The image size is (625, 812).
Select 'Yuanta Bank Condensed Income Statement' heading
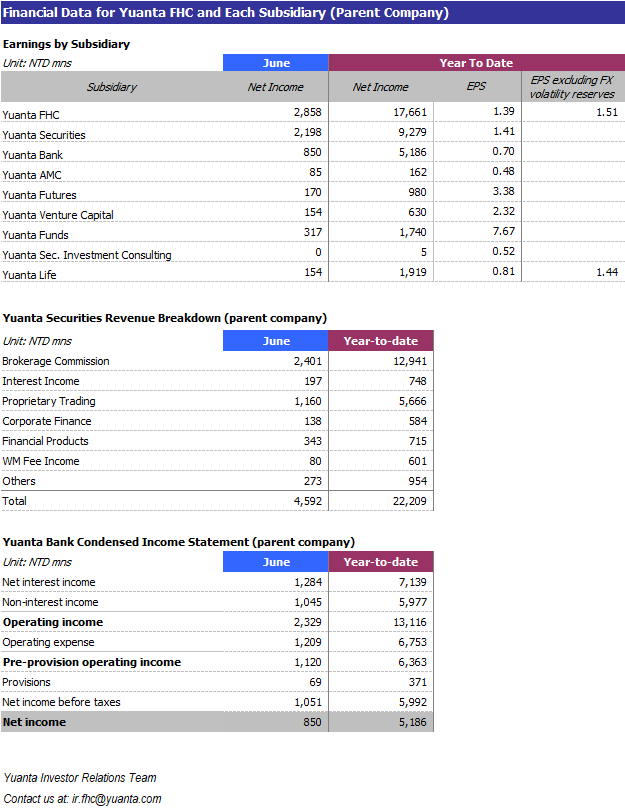(x=179, y=542)
